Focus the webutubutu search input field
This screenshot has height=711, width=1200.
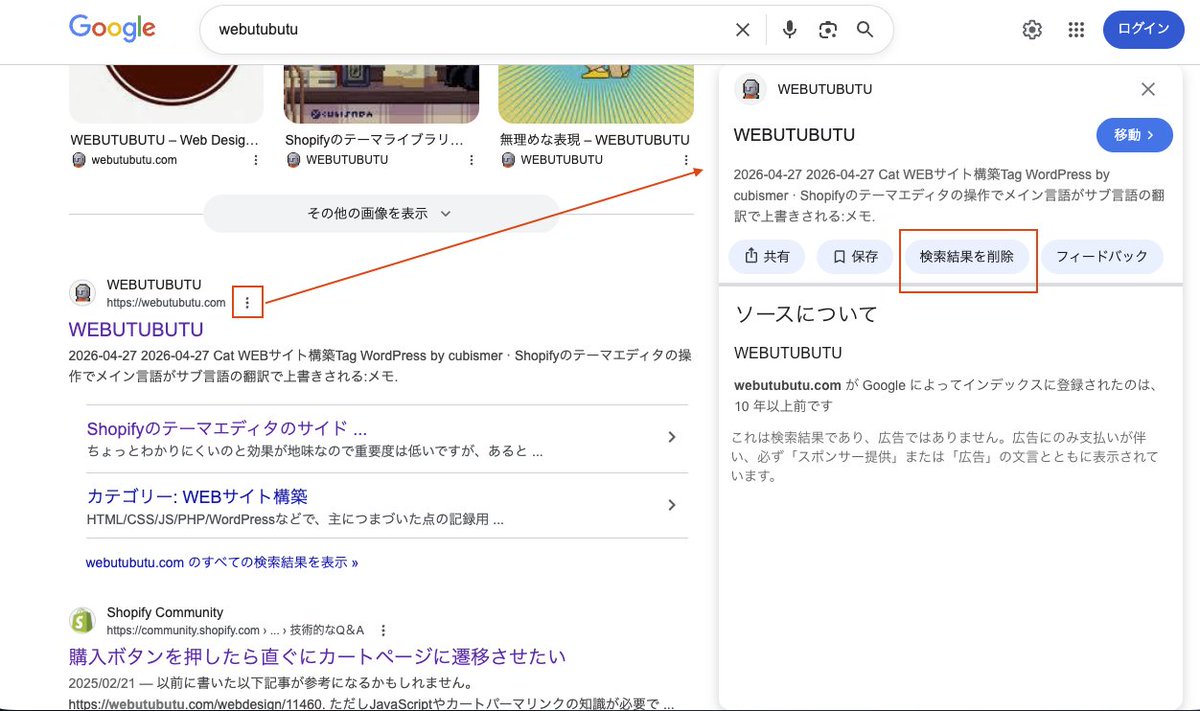tap(470, 30)
